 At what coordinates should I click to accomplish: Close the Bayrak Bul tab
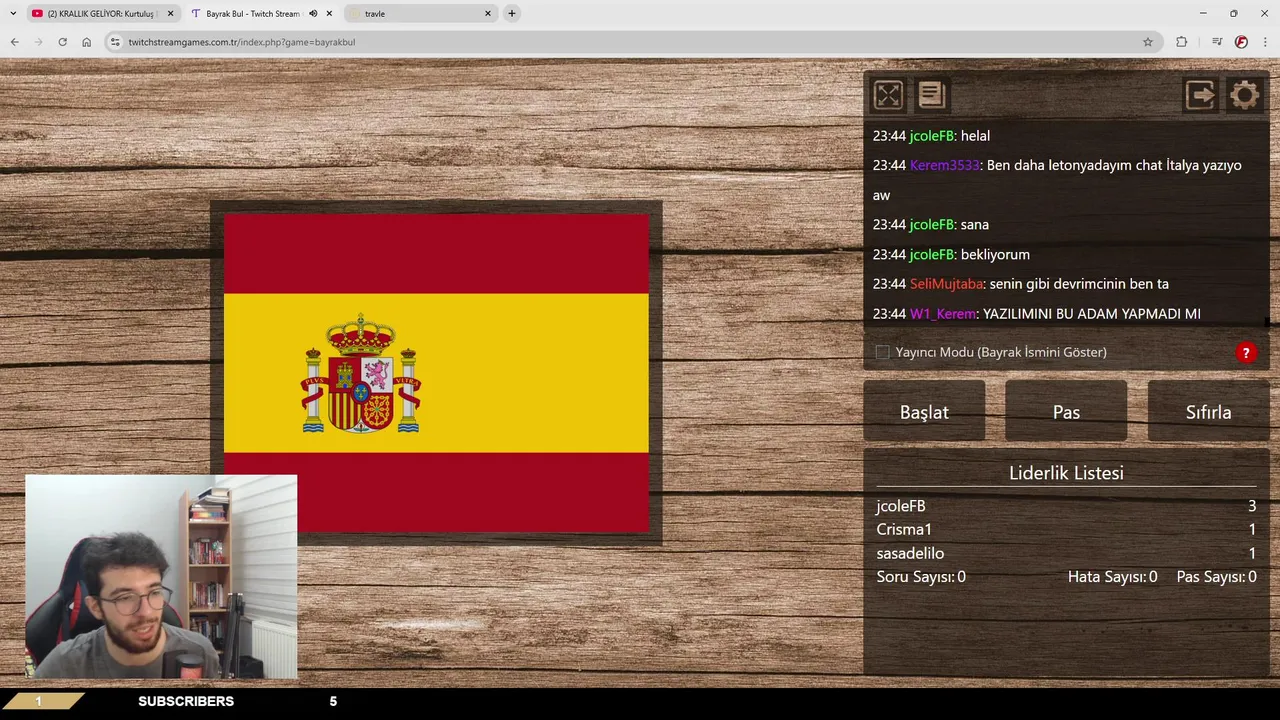(329, 14)
